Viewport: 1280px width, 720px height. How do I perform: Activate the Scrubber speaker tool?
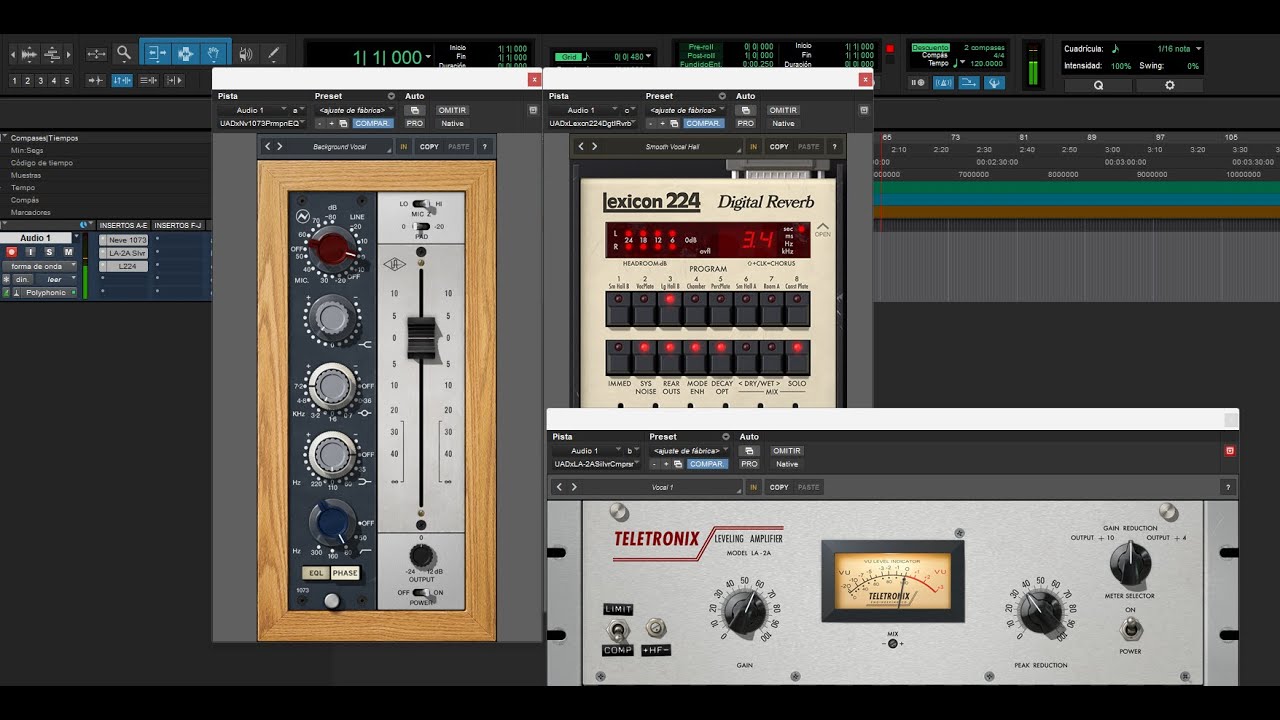click(246, 54)
